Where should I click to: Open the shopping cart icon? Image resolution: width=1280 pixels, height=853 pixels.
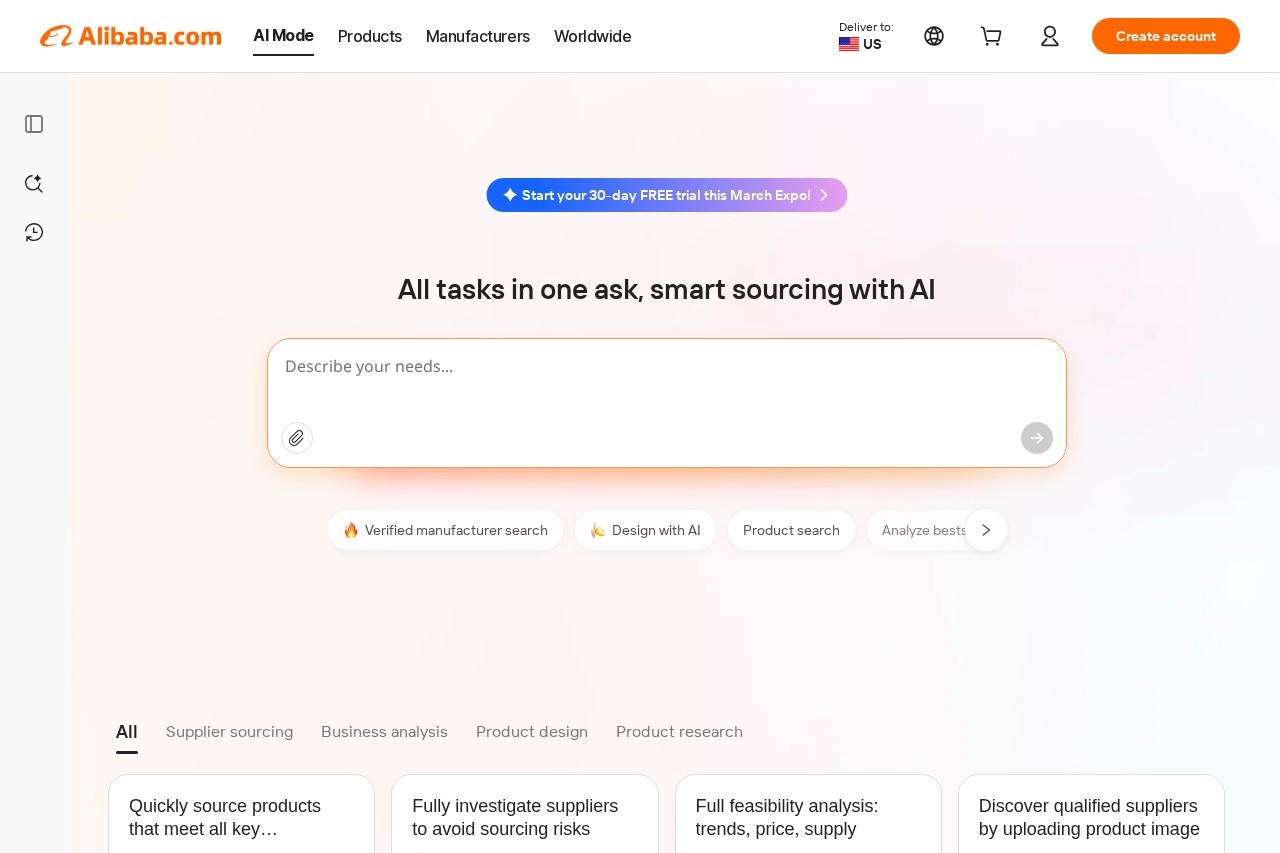[990, 36]
